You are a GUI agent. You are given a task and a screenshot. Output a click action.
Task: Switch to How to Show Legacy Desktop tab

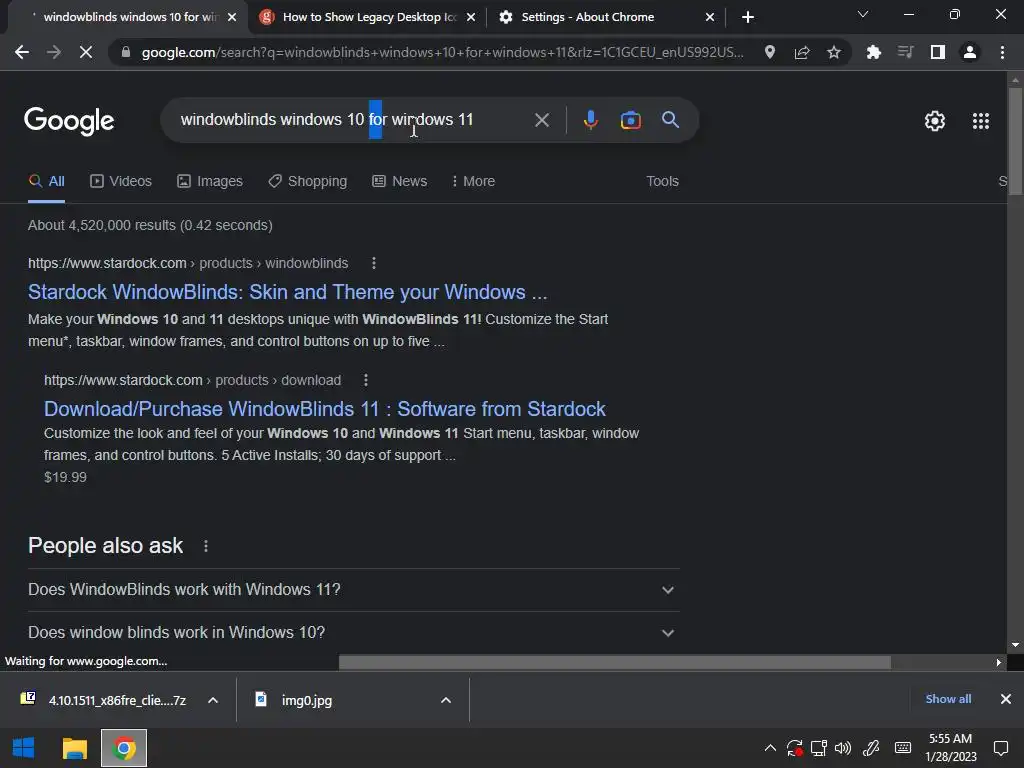(369, 17)
